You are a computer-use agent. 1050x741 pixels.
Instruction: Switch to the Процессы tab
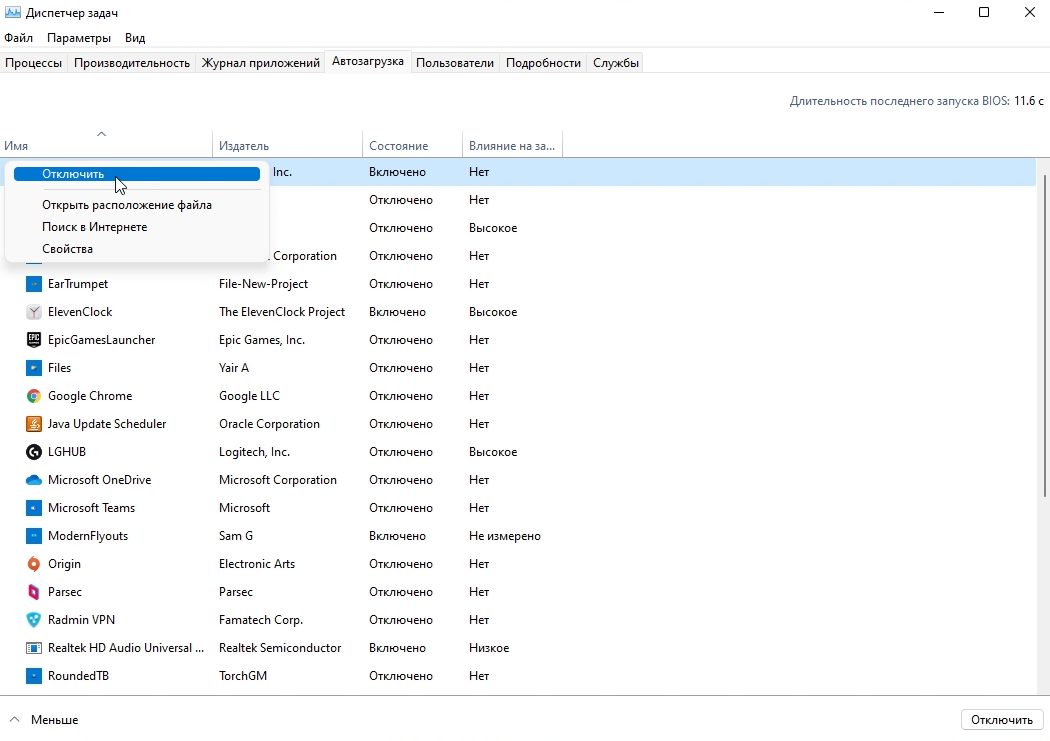[33, 63]
